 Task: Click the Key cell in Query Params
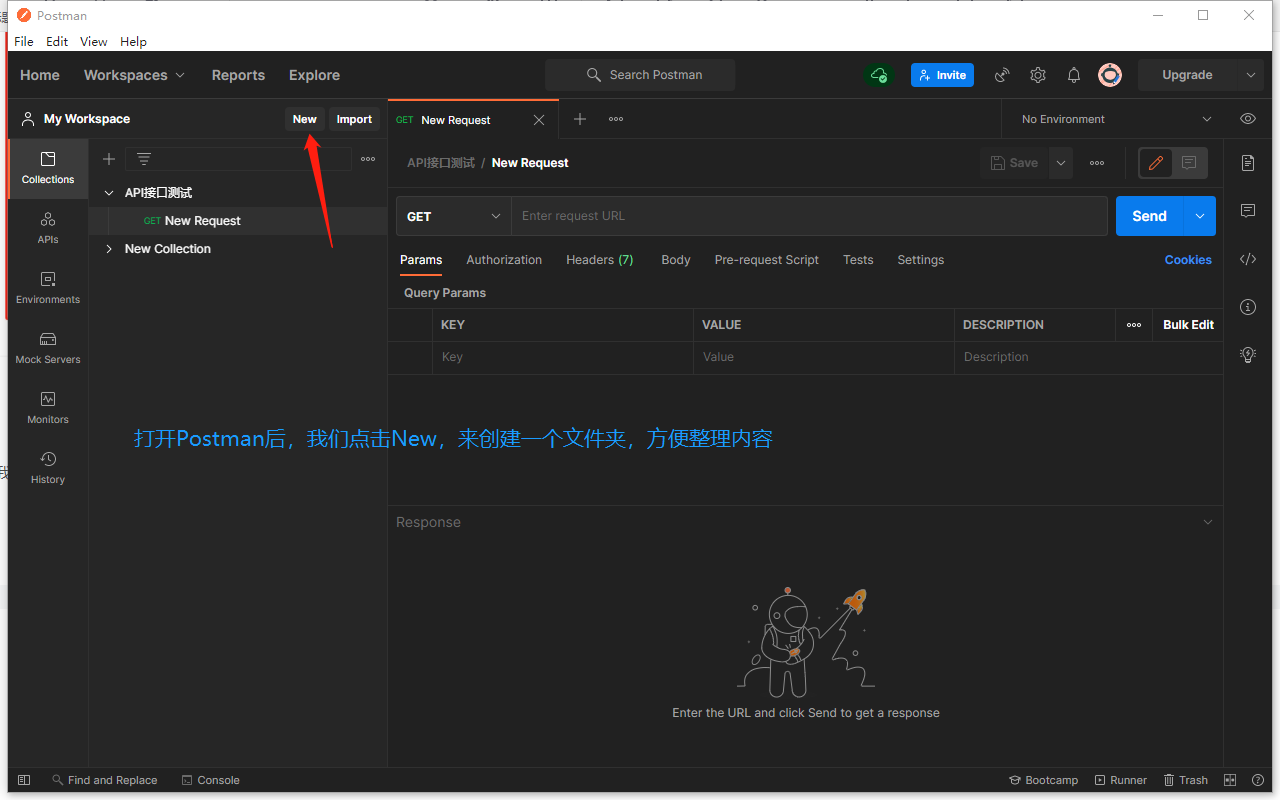pyautogui.click(x=563, y=357)
